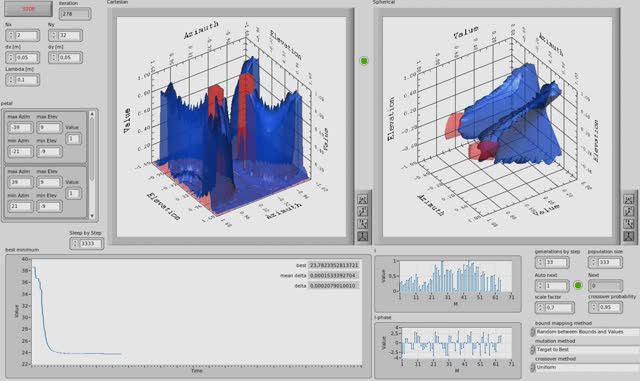The image size is (640, 381).
Task: Click Value field of the first petal entry
Action: (73, 139)
